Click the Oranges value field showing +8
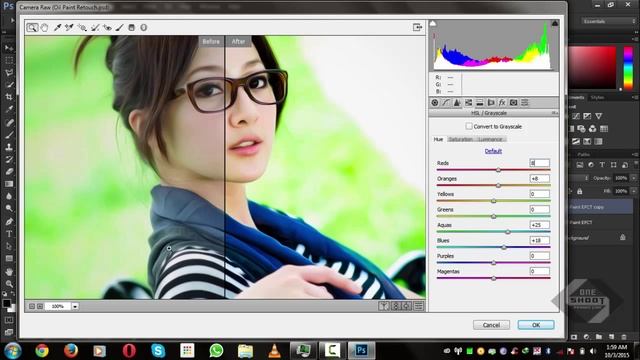The height and width of the screenshot is (360, 640). click(539, 178)
